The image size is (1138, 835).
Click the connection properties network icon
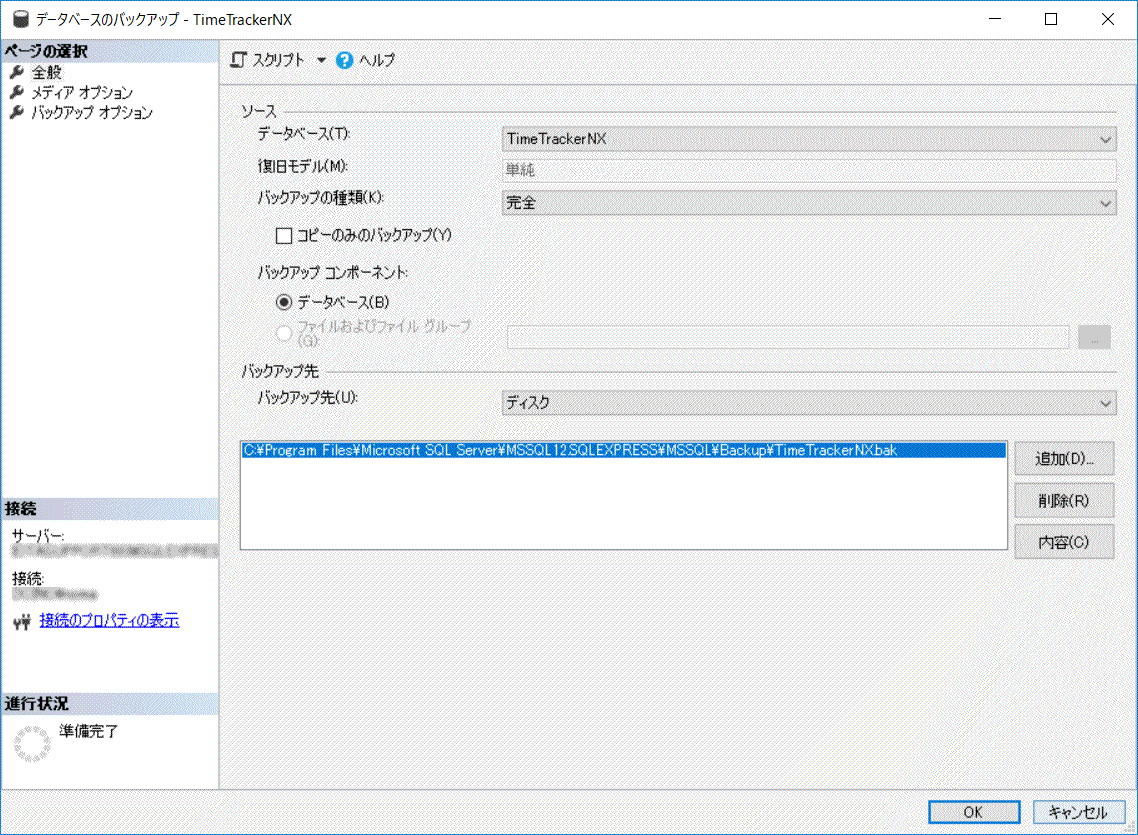coord(22,622)
